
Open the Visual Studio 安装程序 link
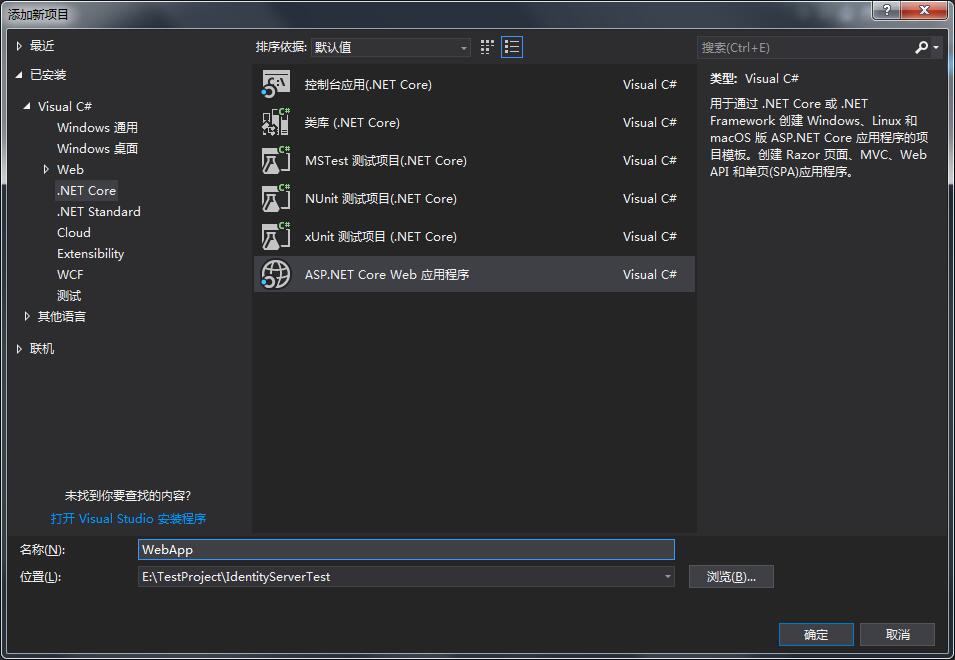click(x=129, y=519)
